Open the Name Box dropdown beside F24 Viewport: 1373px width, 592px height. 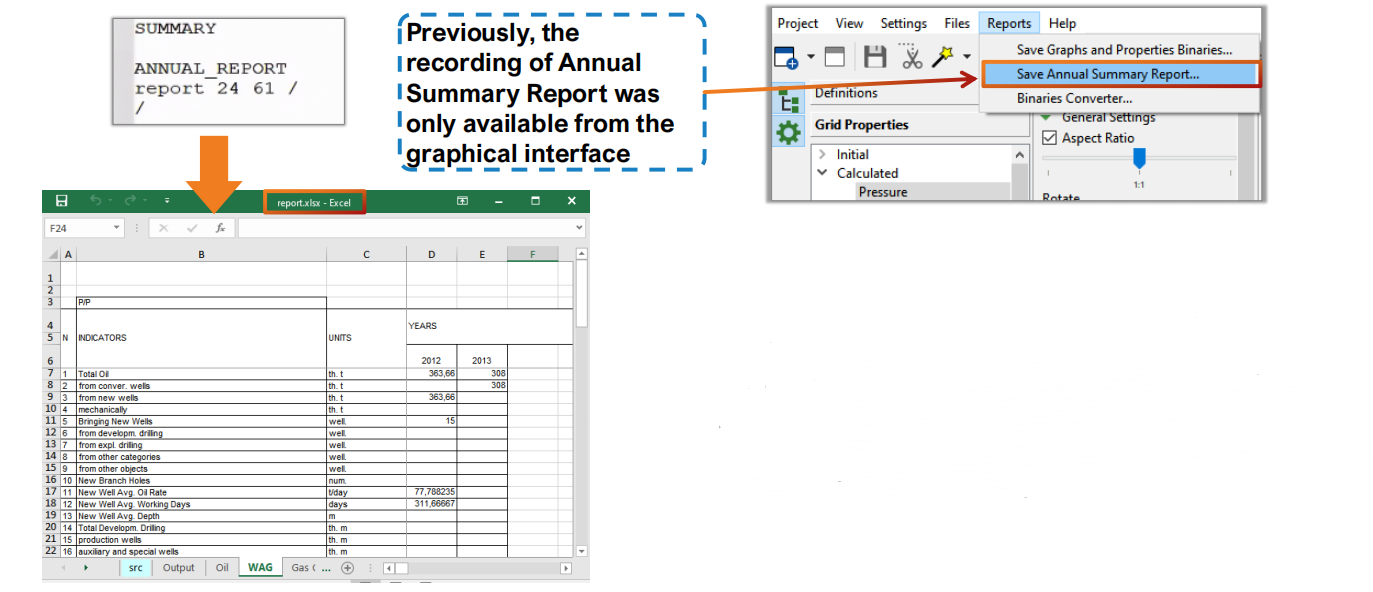(116, 228)
